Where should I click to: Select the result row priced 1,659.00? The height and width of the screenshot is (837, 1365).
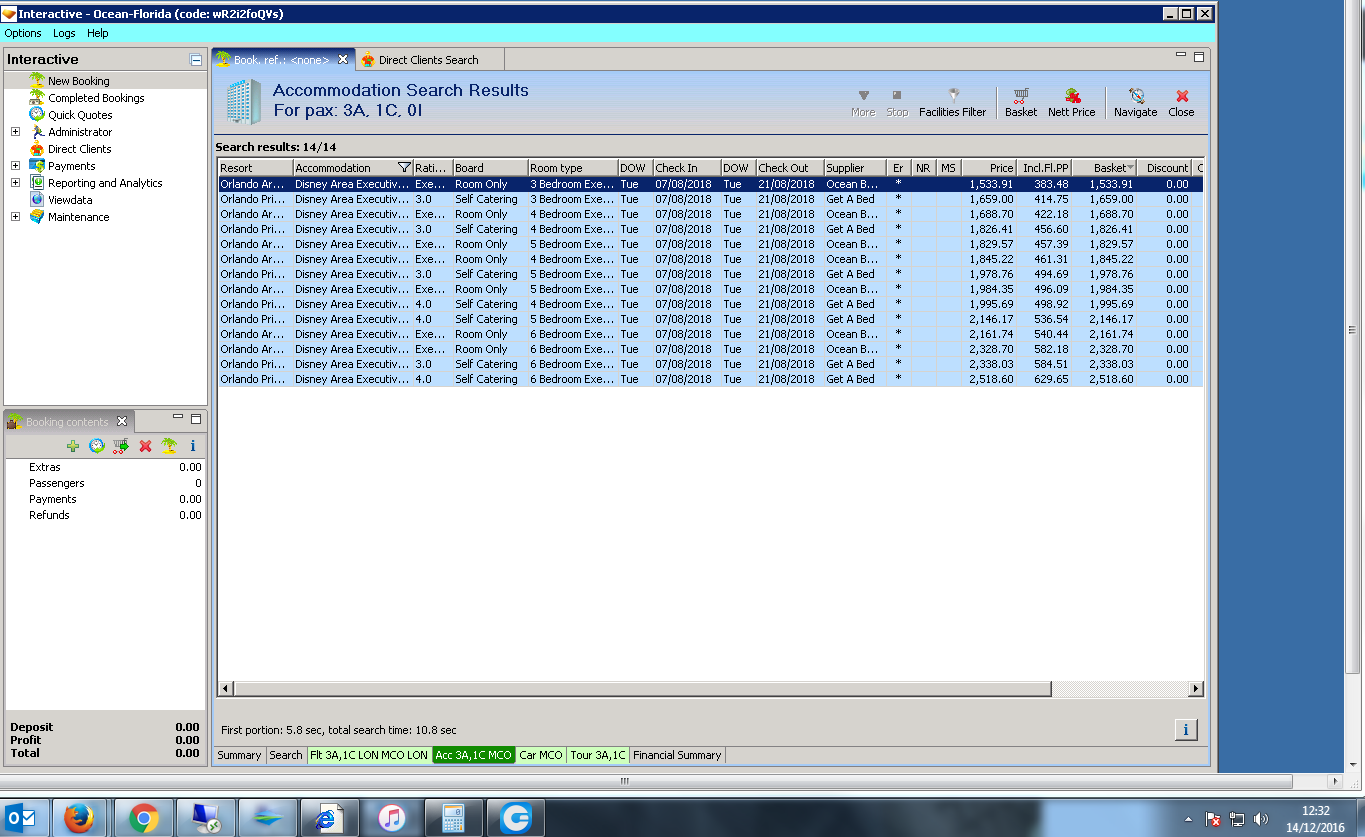(710, 199)
